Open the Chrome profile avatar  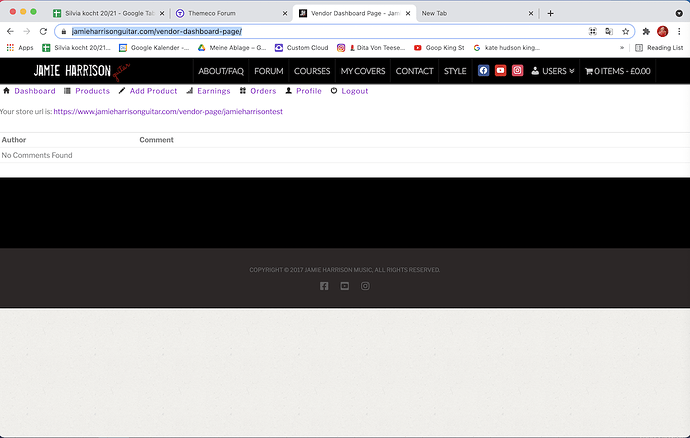(x=662, y=31)
